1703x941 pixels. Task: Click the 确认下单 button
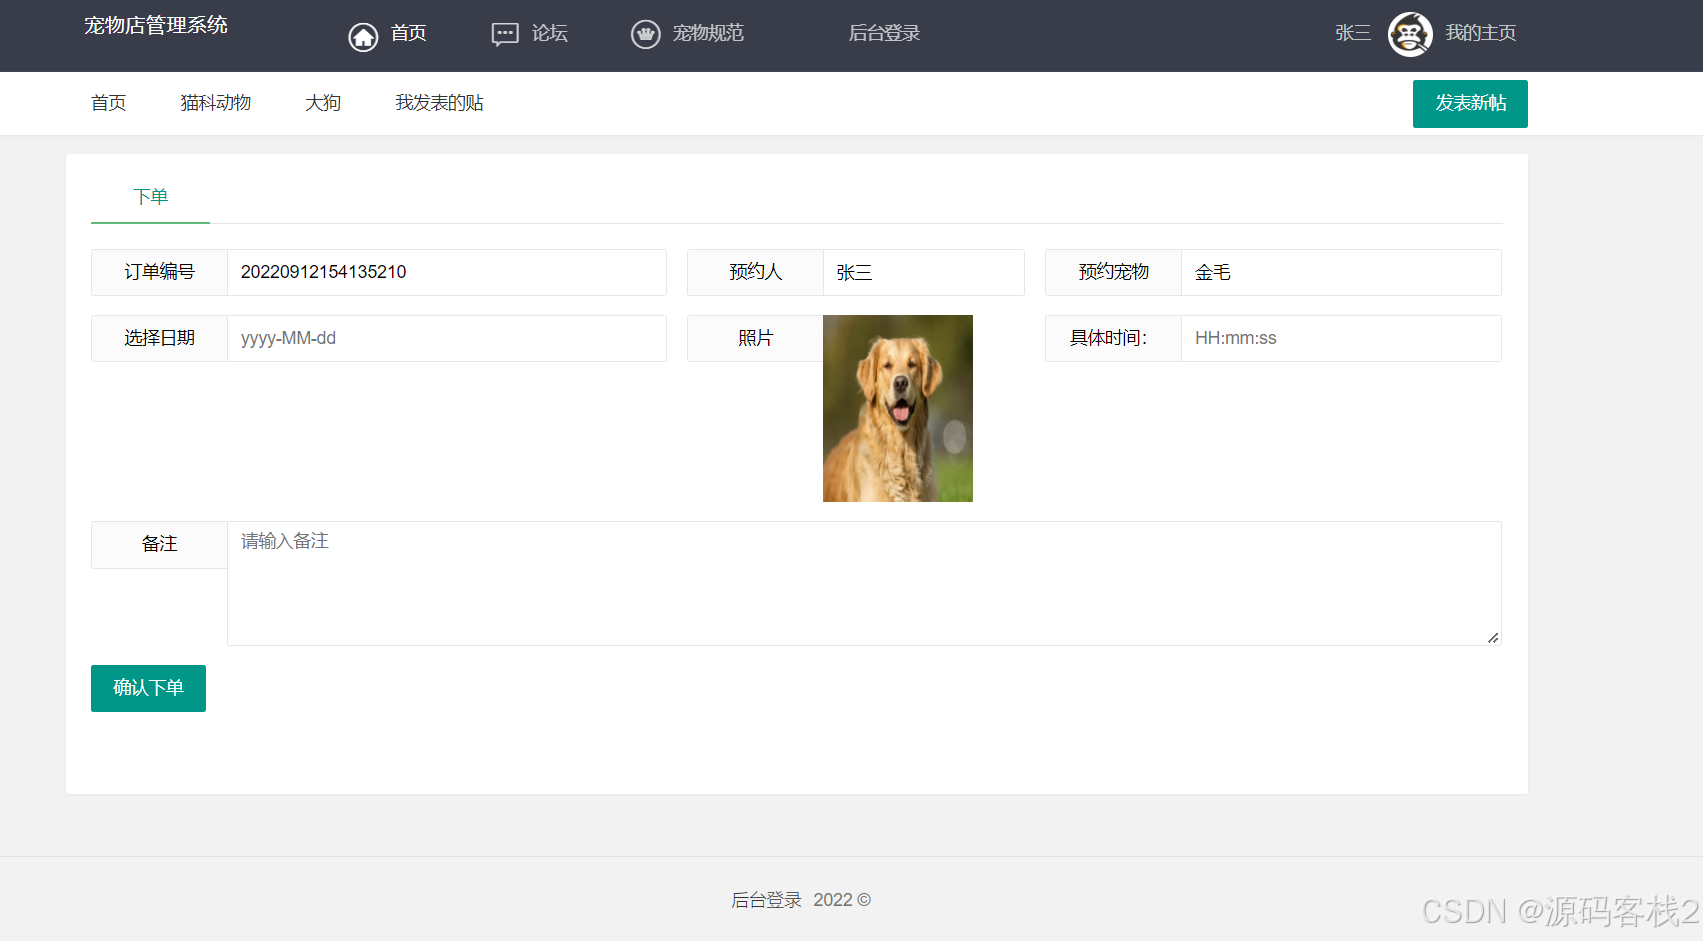pos(148,688)
